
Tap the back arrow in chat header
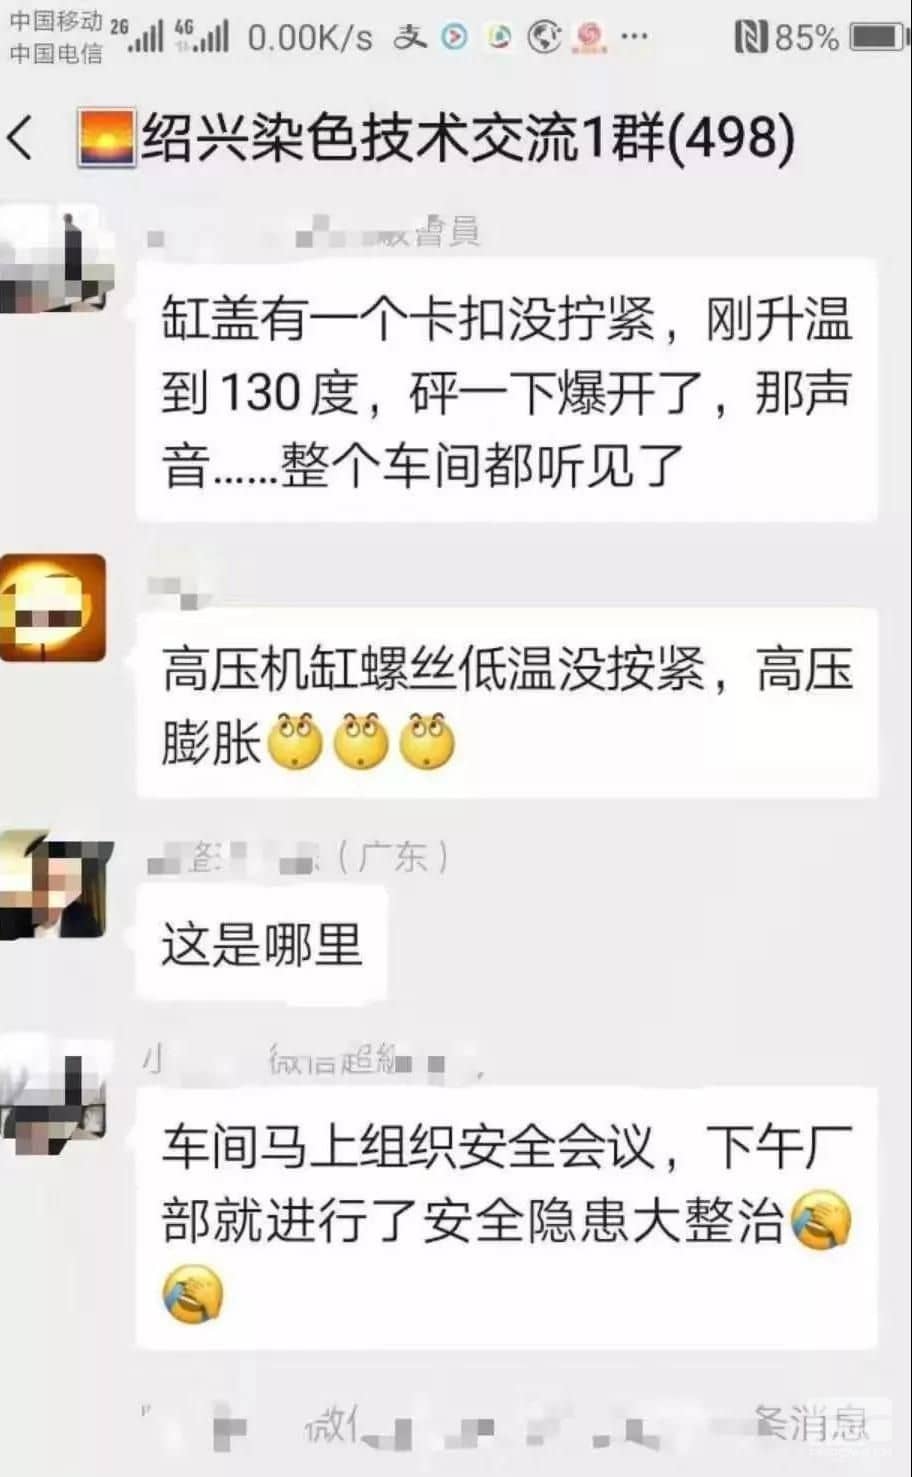pyautogui.click(x=20, y=138)
